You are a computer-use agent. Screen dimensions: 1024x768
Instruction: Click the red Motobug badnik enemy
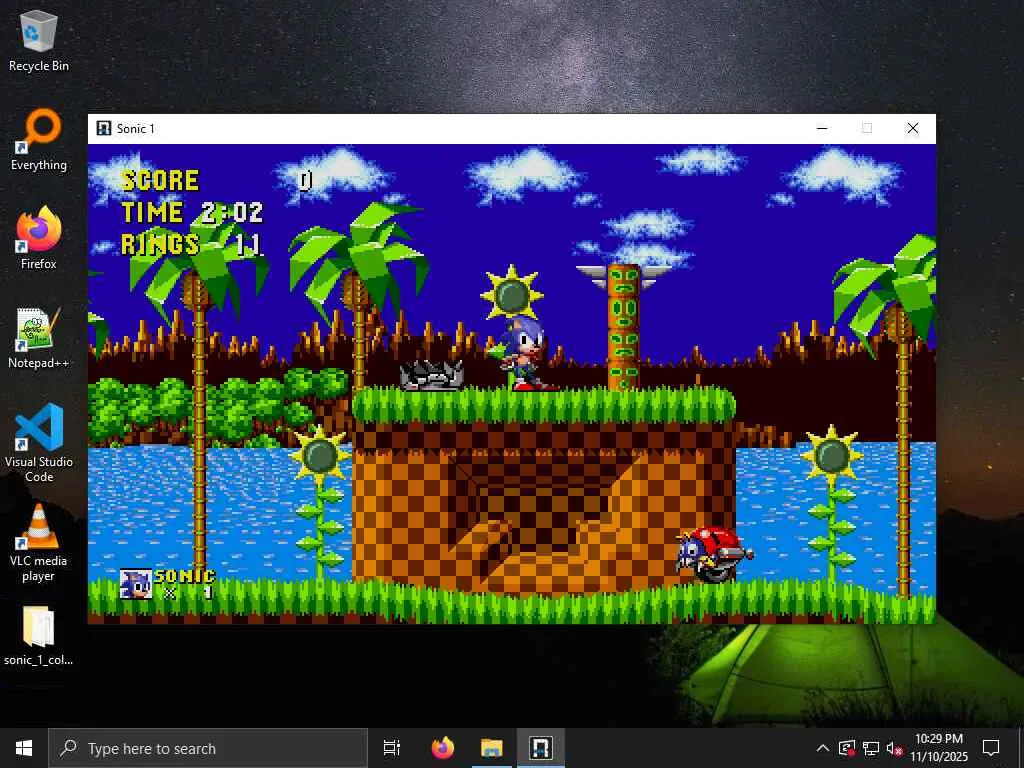point(713,554)
